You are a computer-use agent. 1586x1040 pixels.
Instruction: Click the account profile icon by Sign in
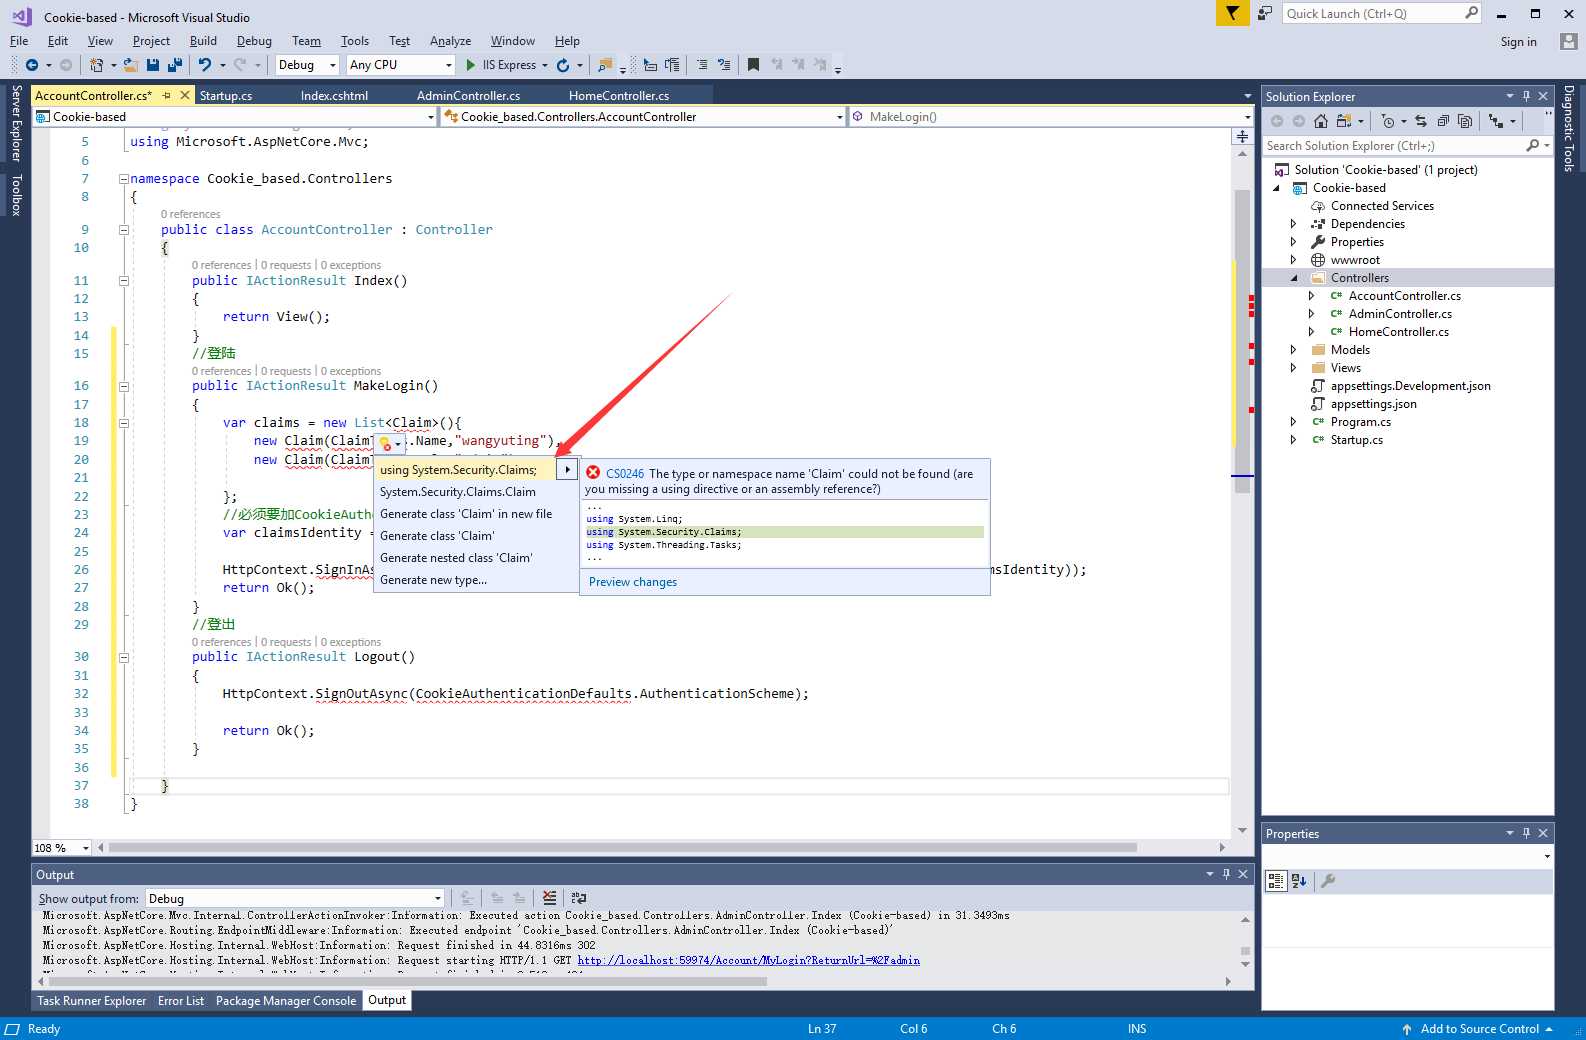[1568, 42]
